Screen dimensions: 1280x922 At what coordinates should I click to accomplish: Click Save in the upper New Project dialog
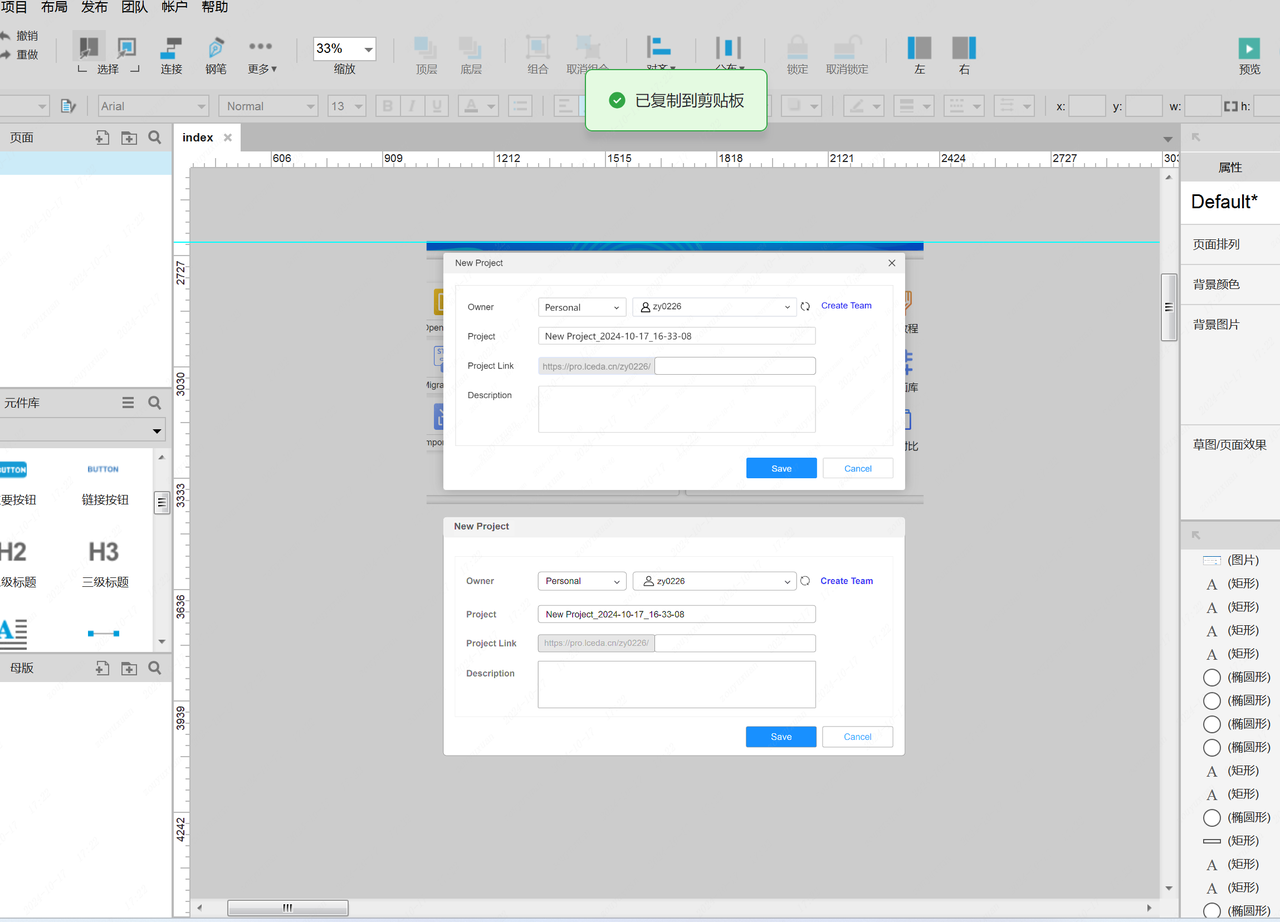coord(781,468)
